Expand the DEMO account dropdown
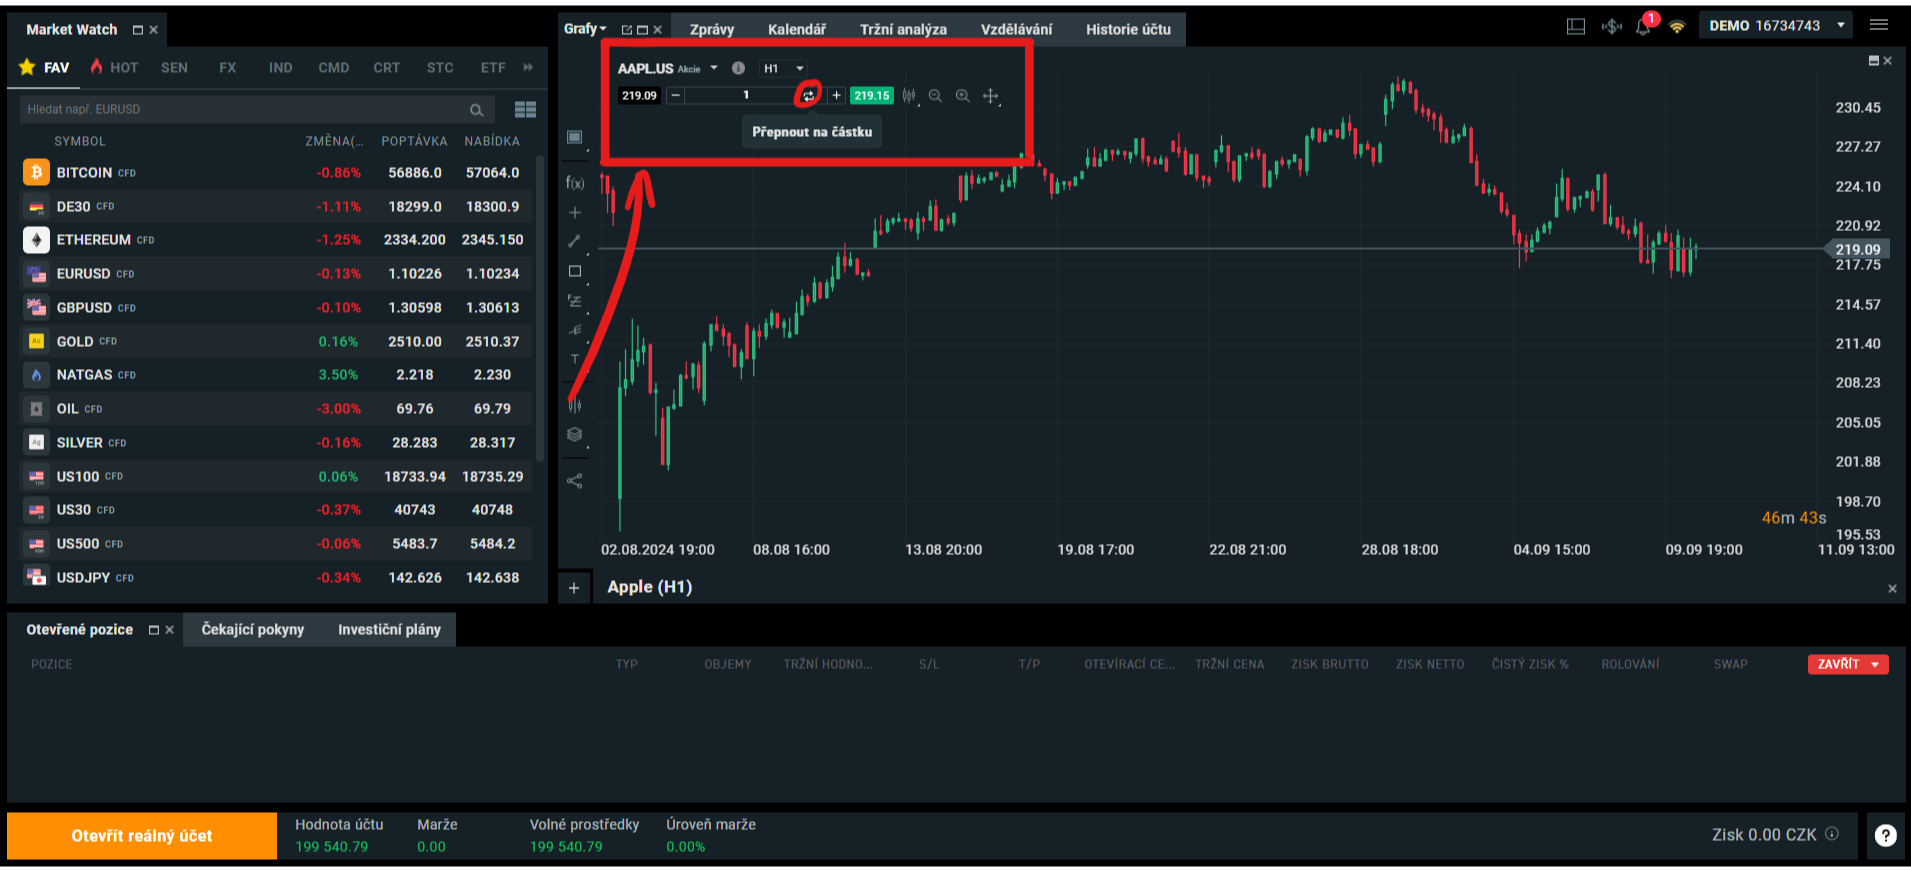The image size is (1911, 871). [x=1840, y=26]
